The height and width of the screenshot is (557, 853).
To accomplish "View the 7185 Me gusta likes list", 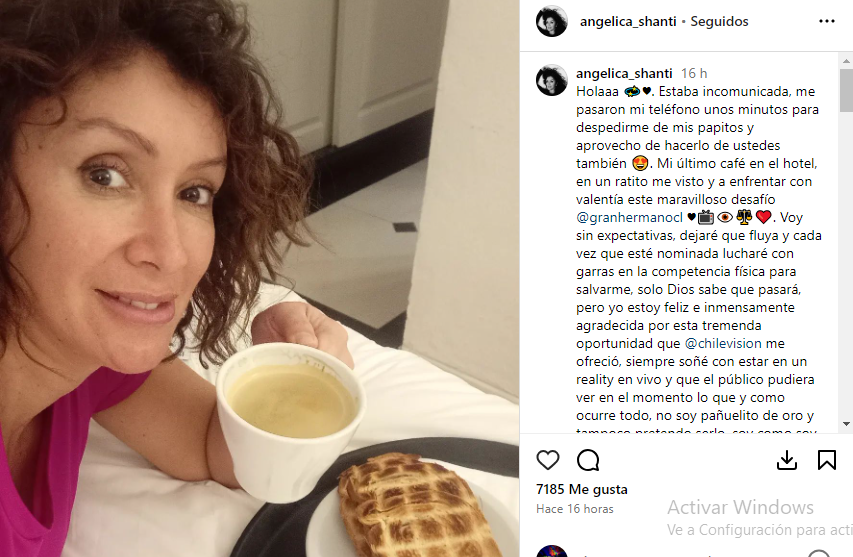I will (582, 489).
